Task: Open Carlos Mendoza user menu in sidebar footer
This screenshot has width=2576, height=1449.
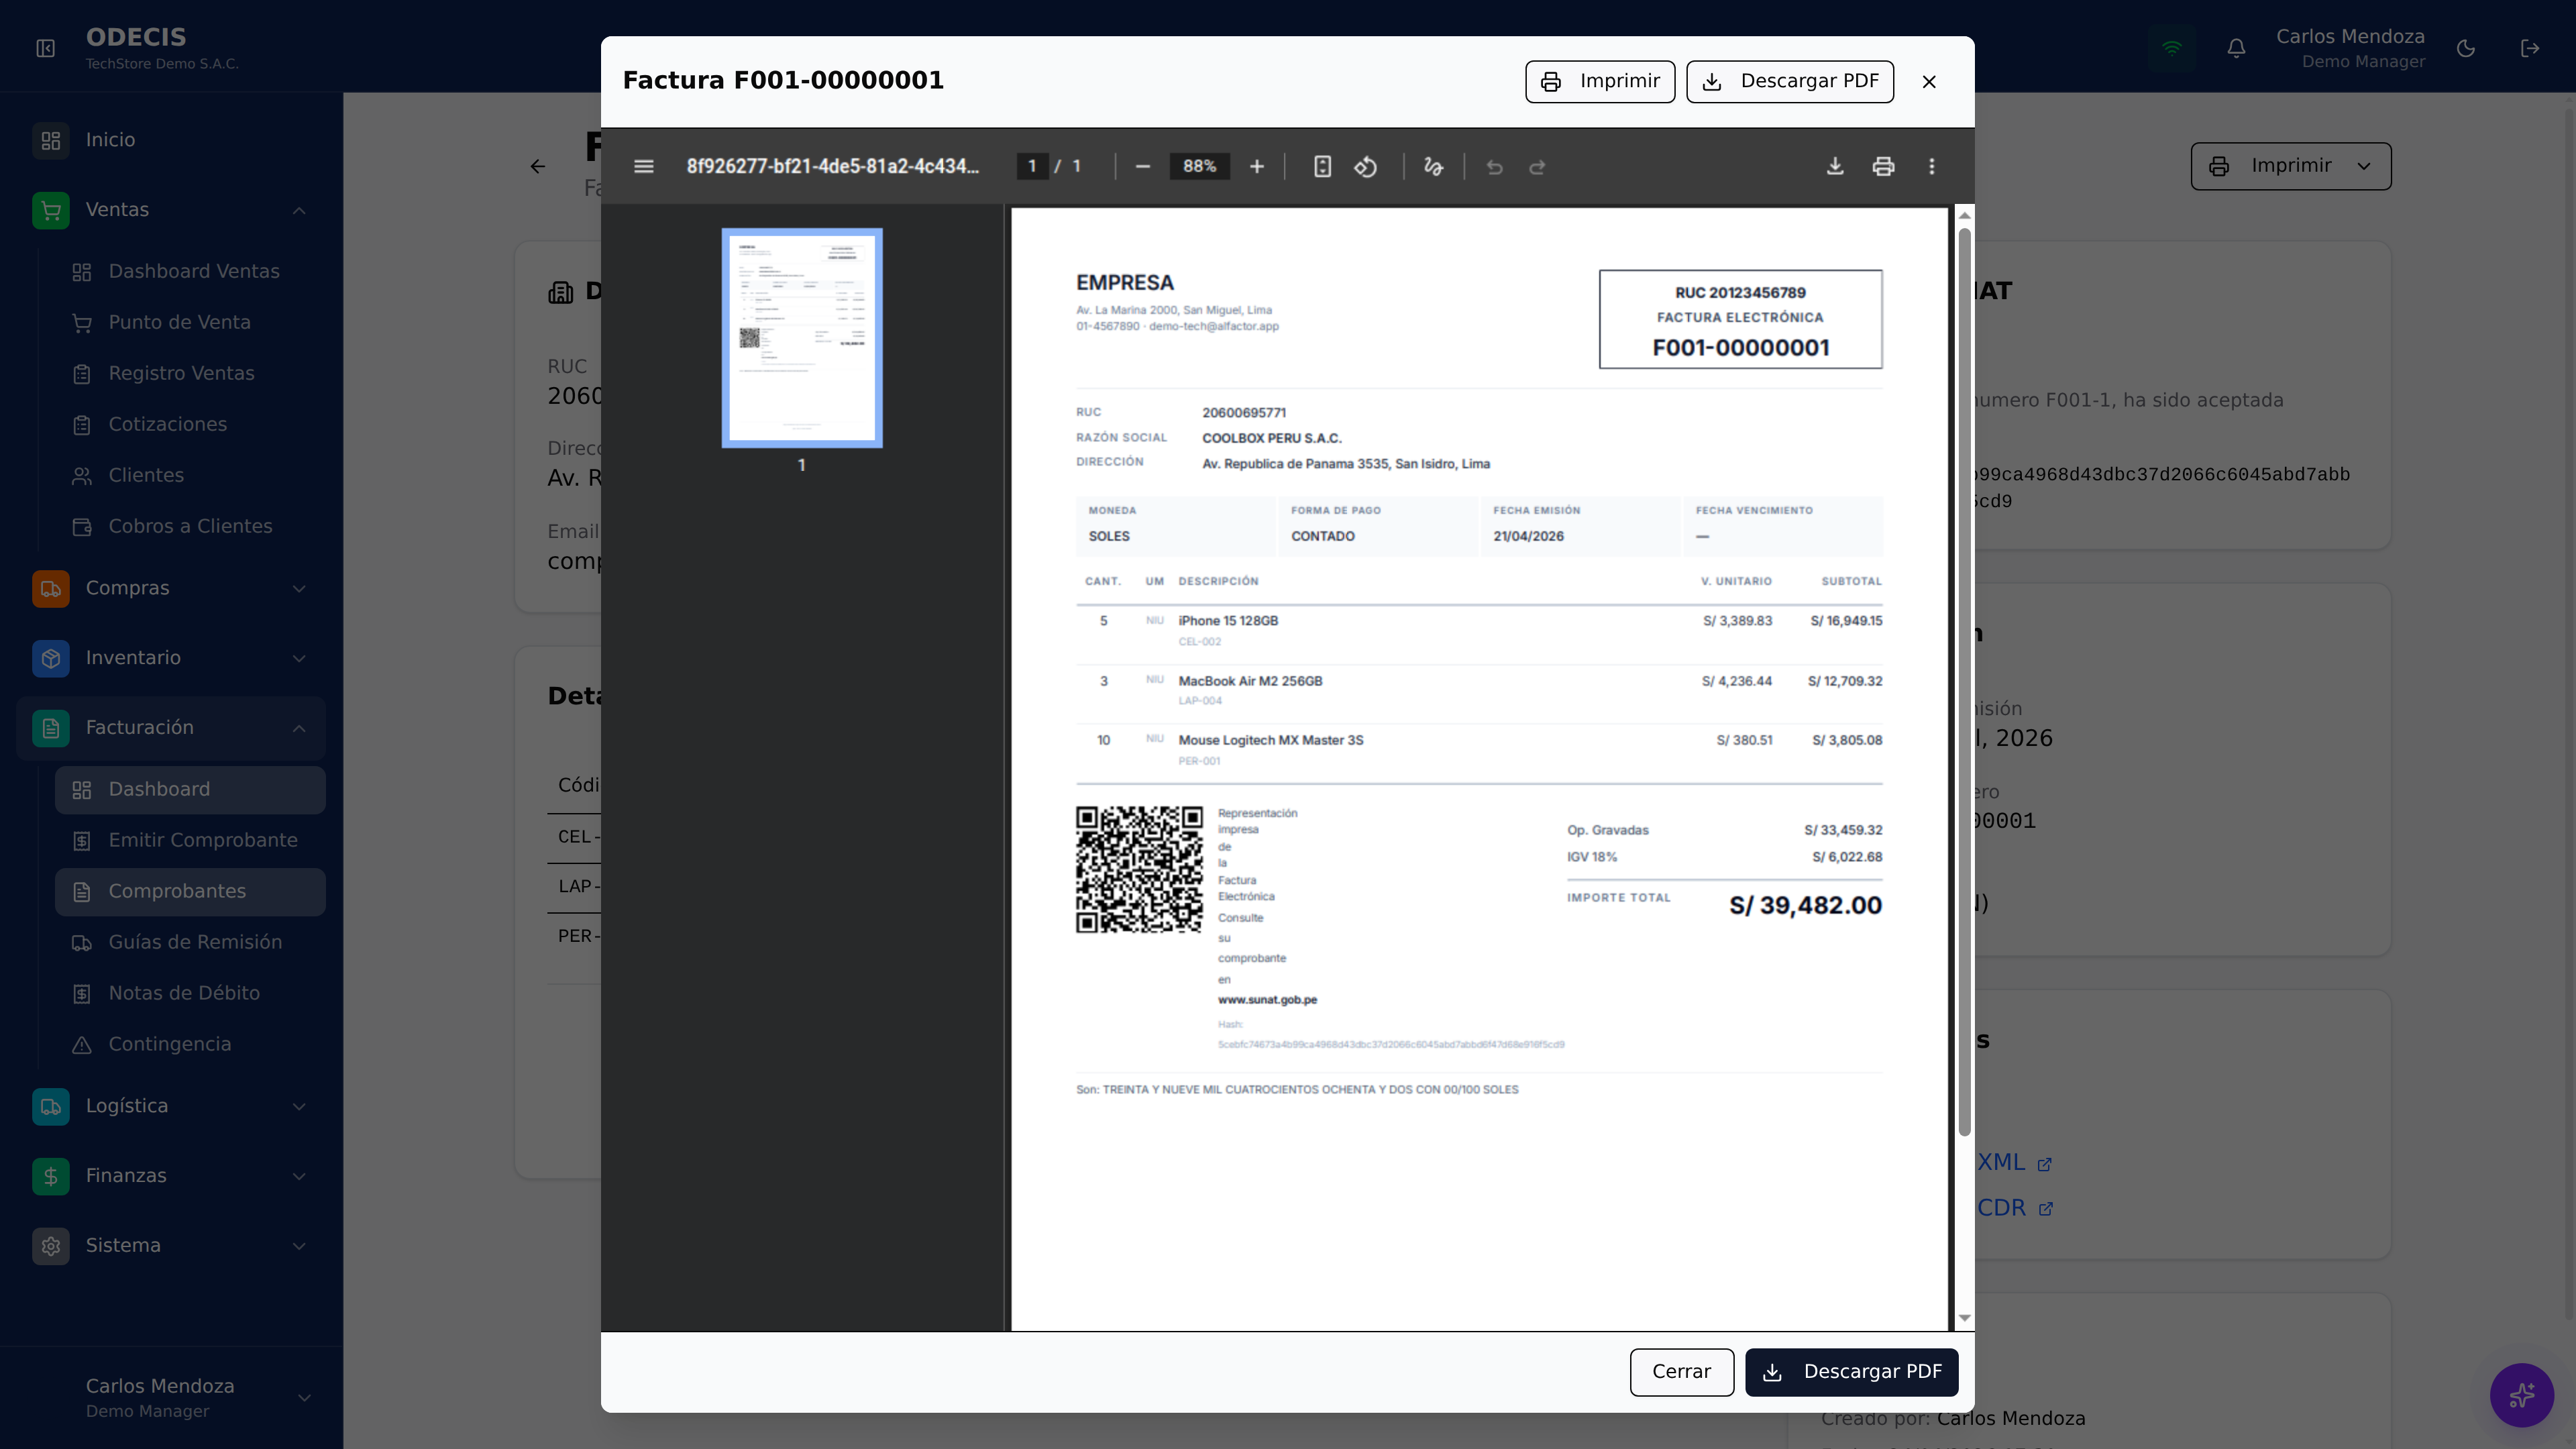Action: pos(171,1397)
